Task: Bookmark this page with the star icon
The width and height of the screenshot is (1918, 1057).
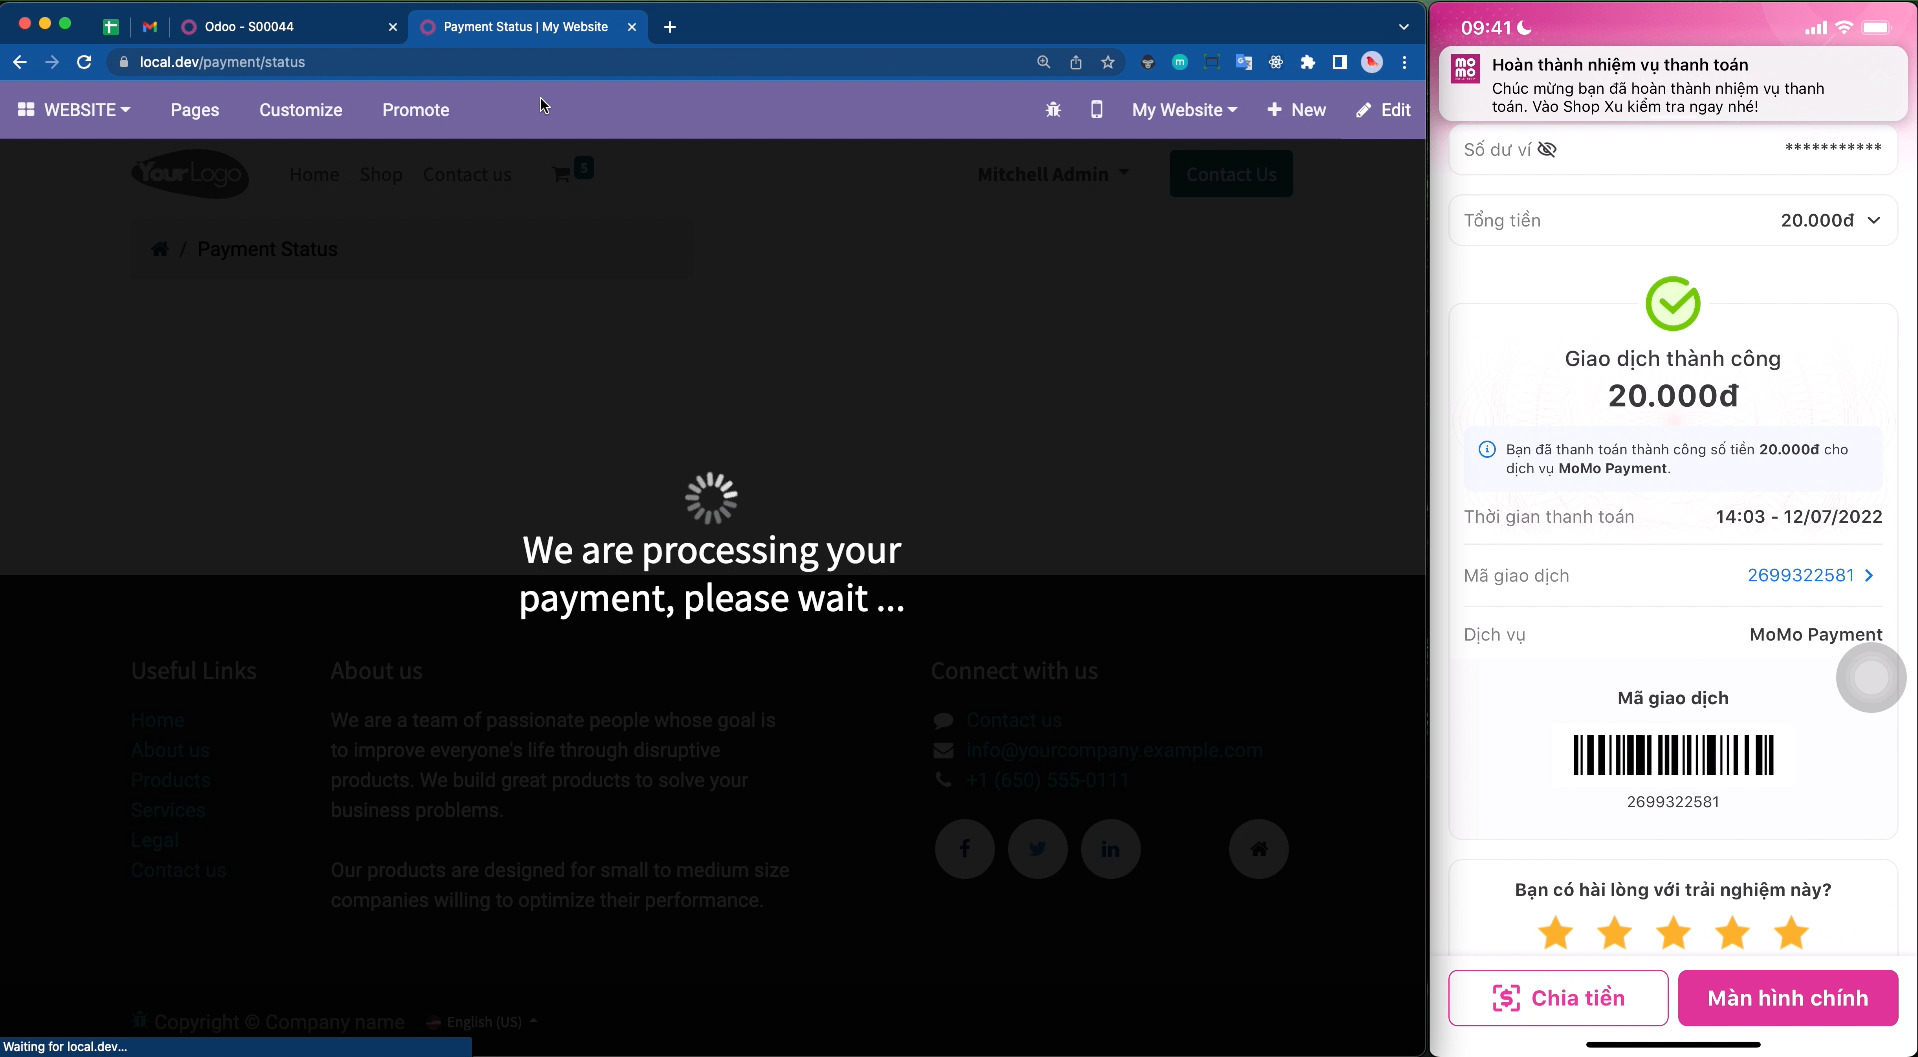Action: (1108, 62)
